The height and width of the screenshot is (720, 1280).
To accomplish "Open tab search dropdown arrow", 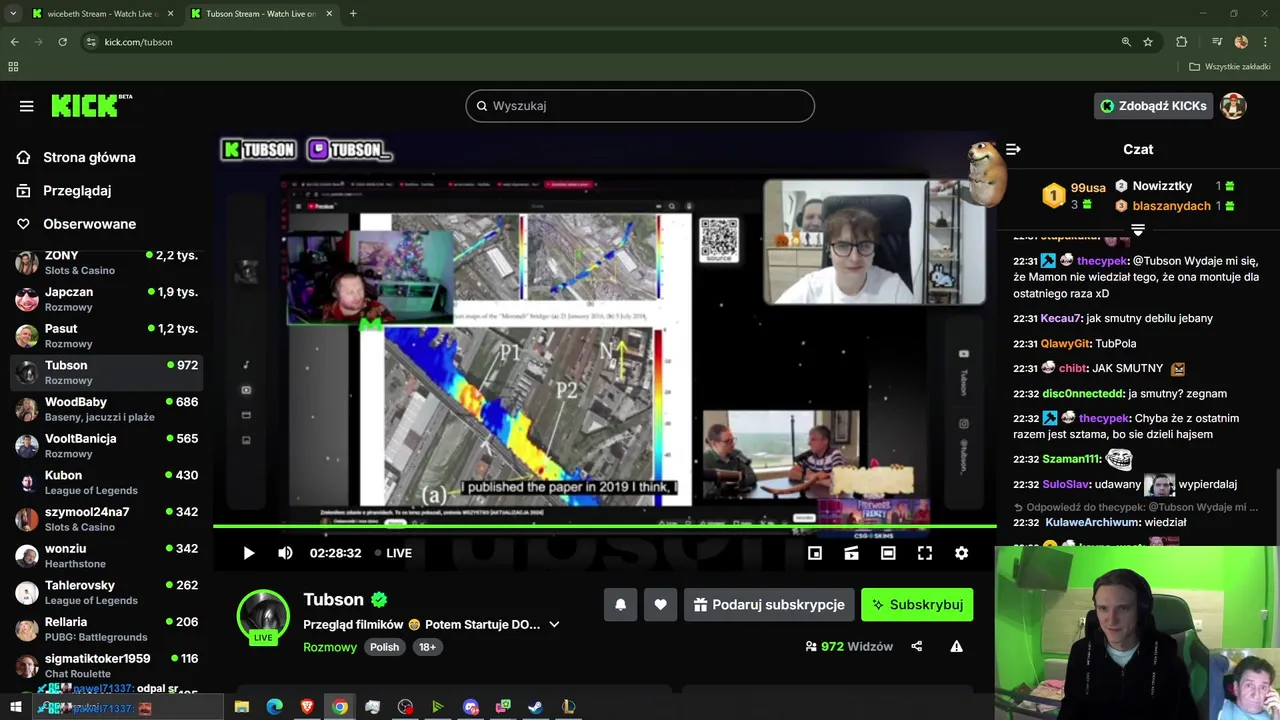I will point(13,14).
